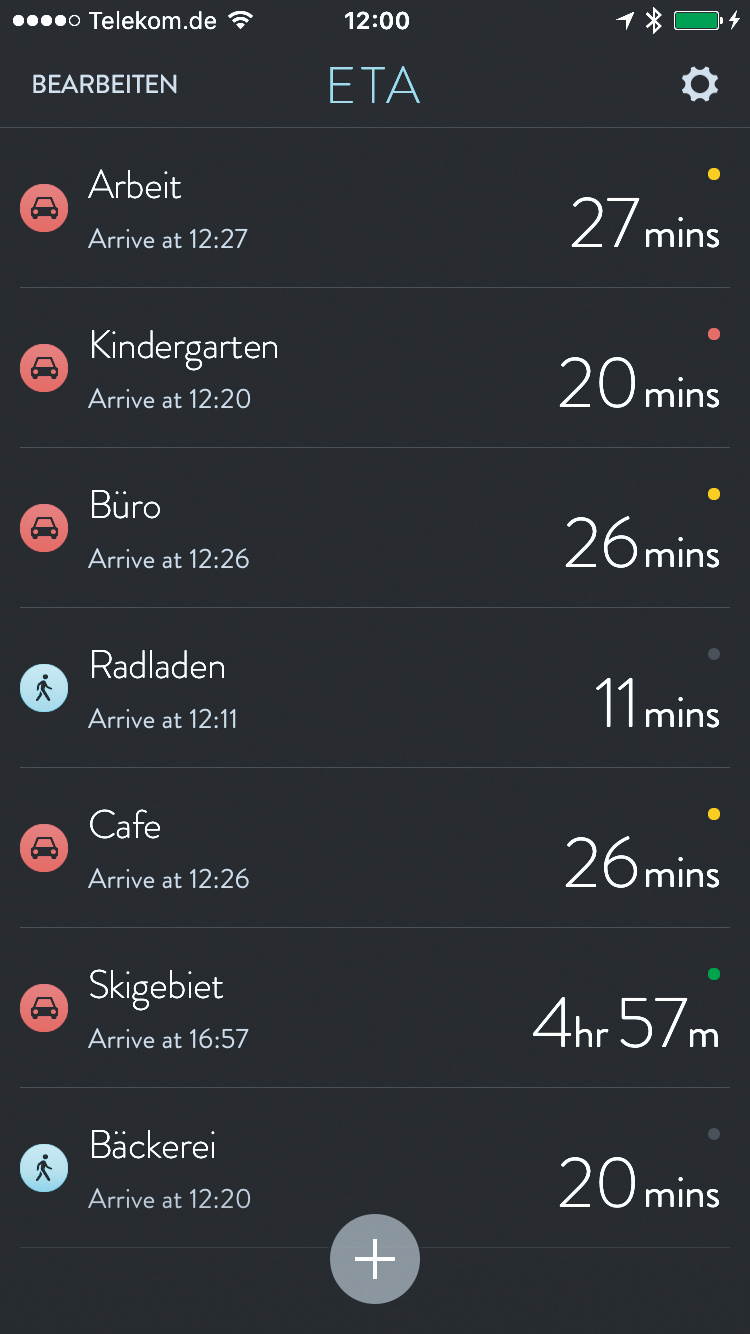Tap the red traffic dot for Kindergarten

pos(714,334)
